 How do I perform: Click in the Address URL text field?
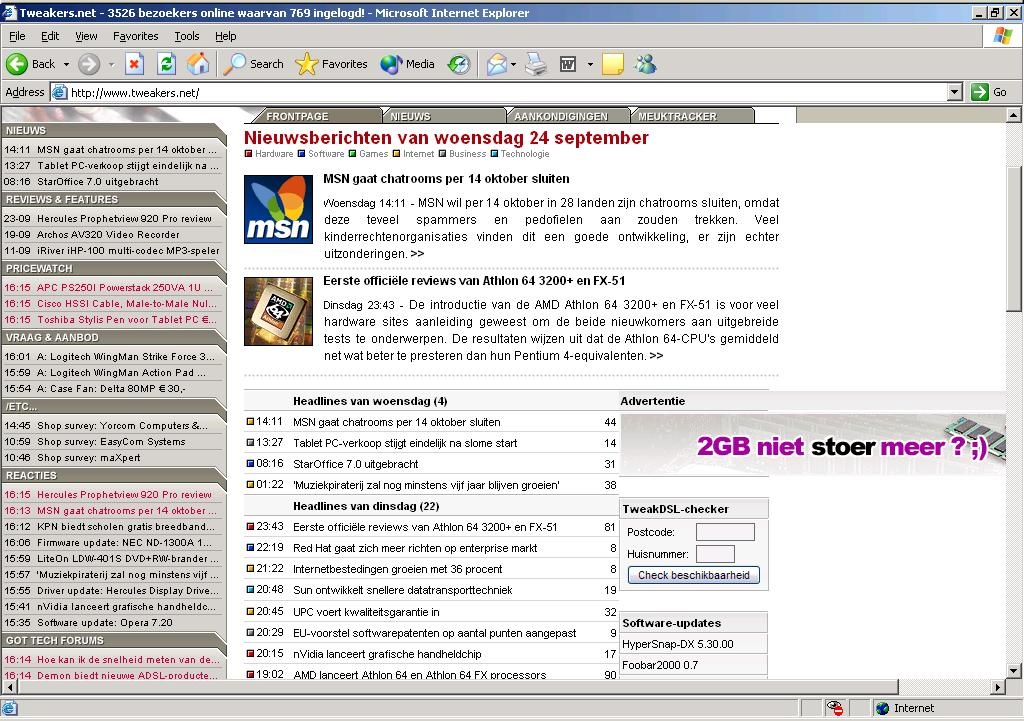(x=506, y=92)
